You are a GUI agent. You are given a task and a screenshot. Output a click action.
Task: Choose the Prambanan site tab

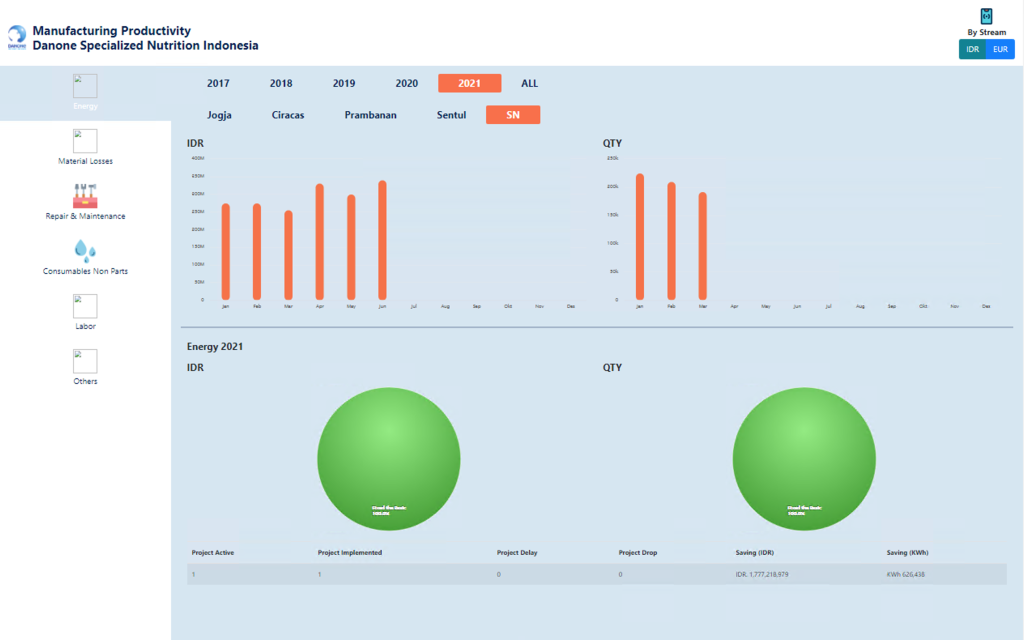coord(370,115)
